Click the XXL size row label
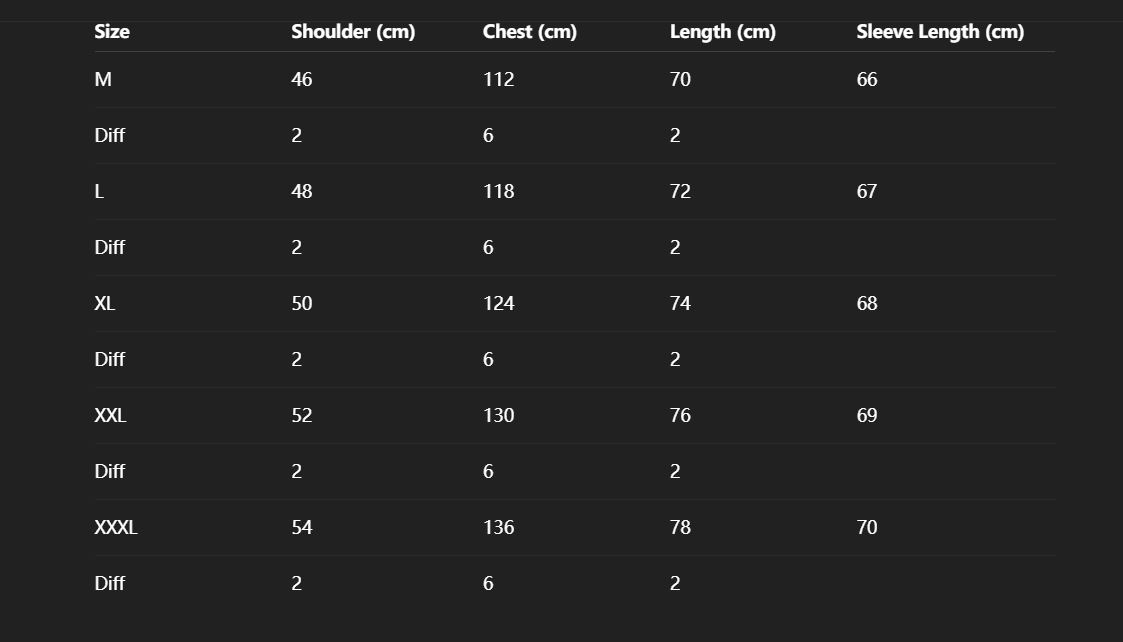Image resolution: width=1123 pixels, height=642 pixels. pyautogui.click(x=110, y=416)
